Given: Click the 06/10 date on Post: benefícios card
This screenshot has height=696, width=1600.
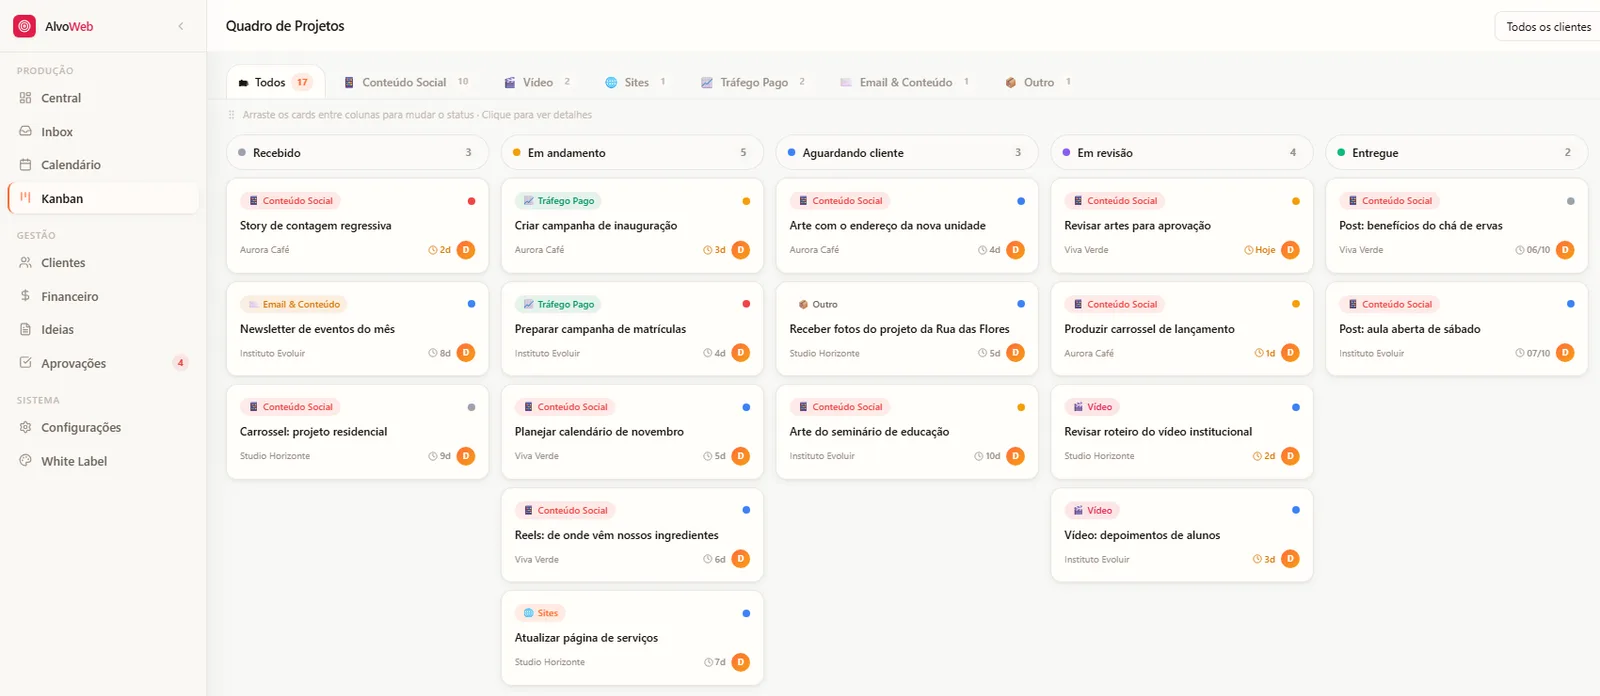Looking at the screenshot, I should coord(1533,250).
